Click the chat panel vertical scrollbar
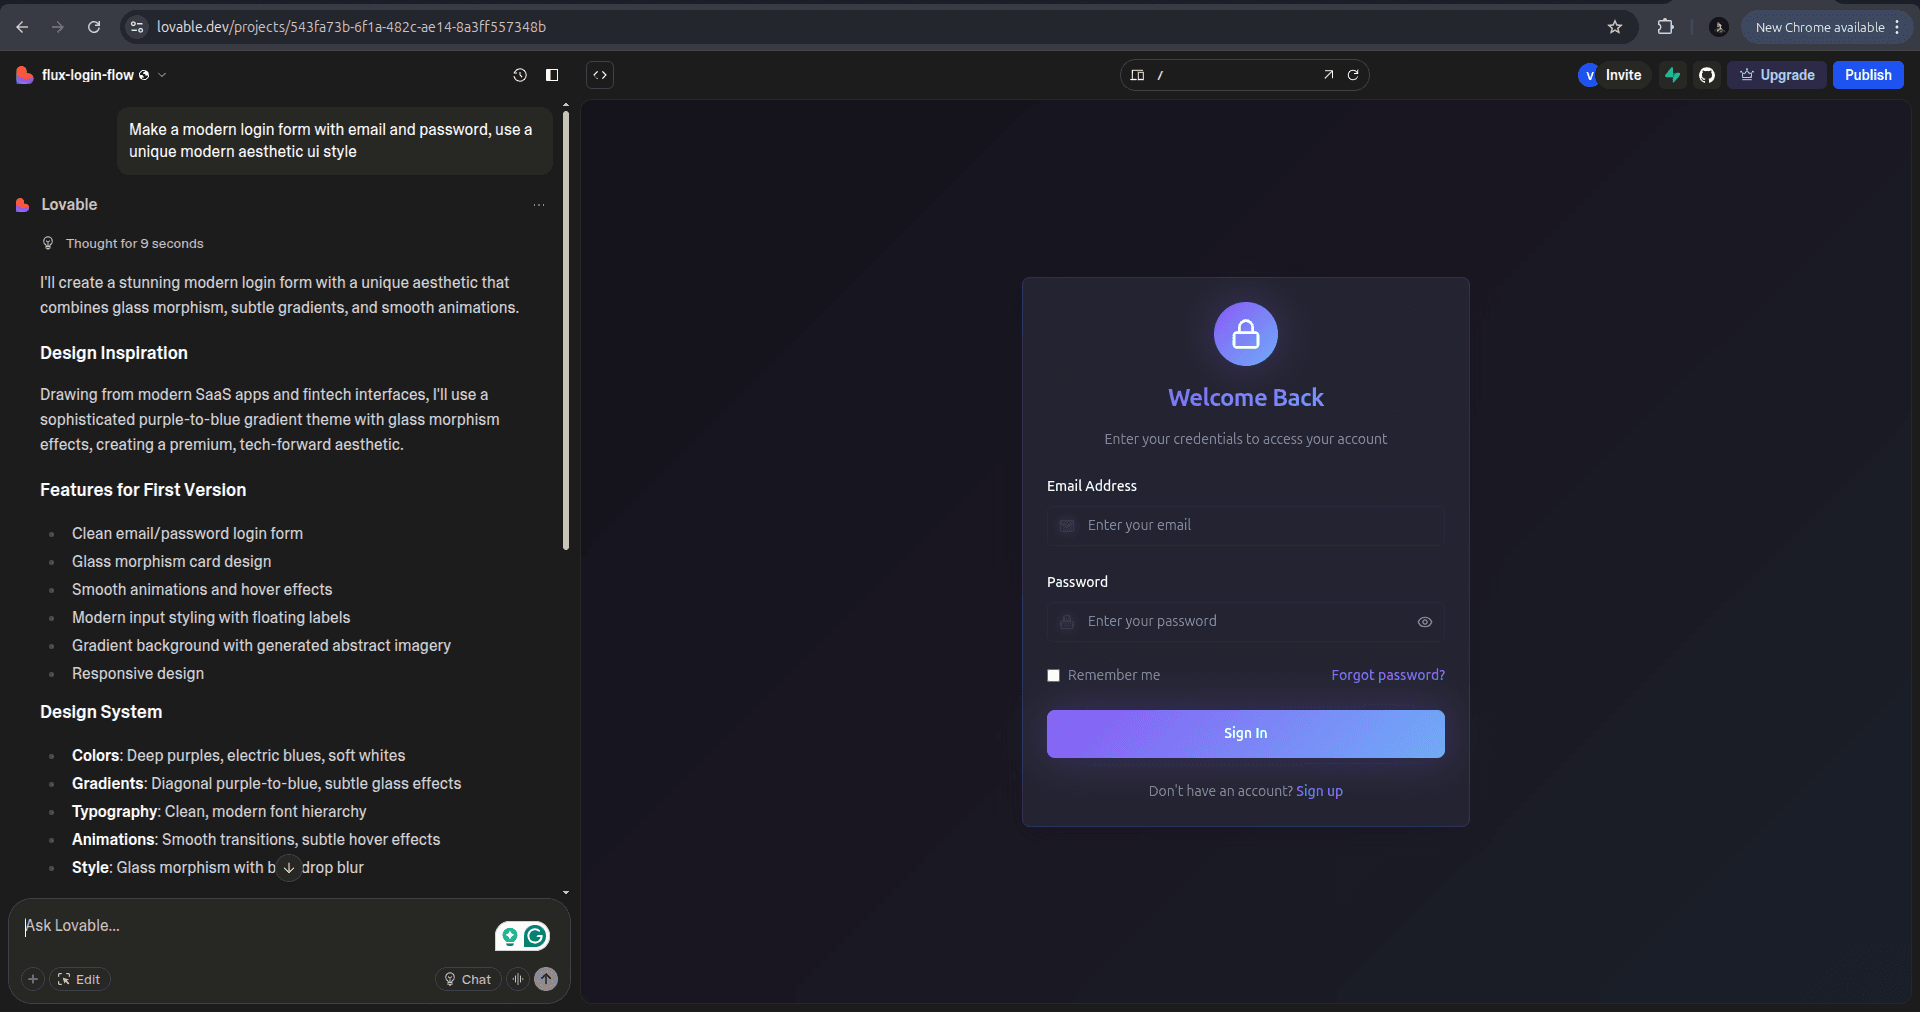1920x1012 pixels. (566, 330)
